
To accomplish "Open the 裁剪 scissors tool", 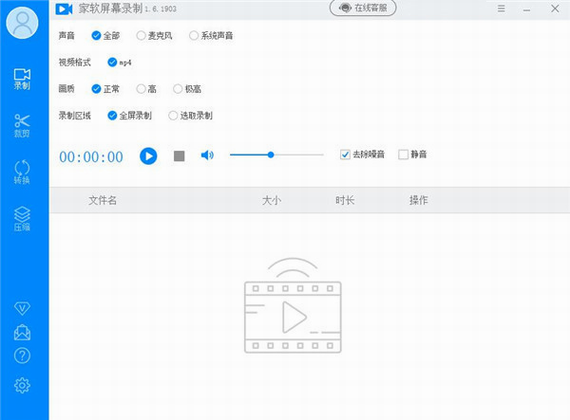I will (22, 126).
